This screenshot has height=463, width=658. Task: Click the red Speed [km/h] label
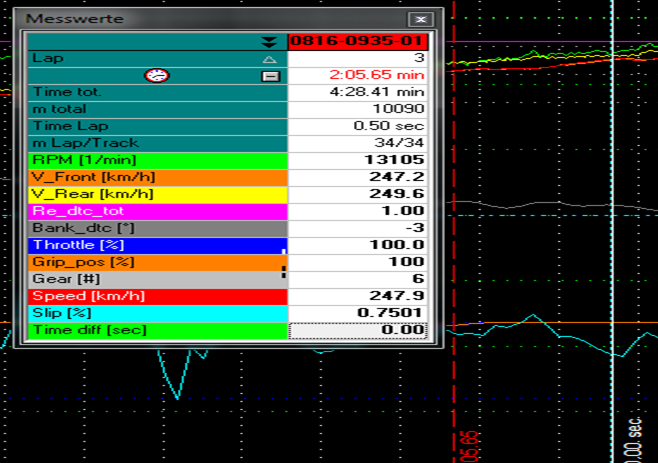point(157,296)
